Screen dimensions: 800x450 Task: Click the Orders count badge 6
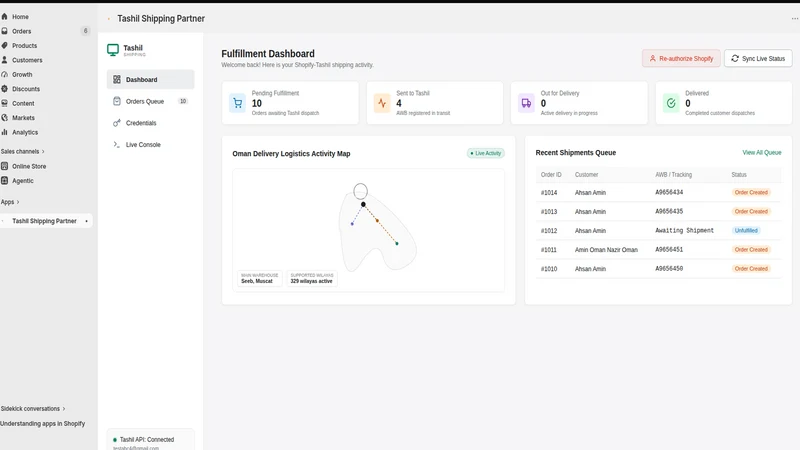tap(85, 31)
